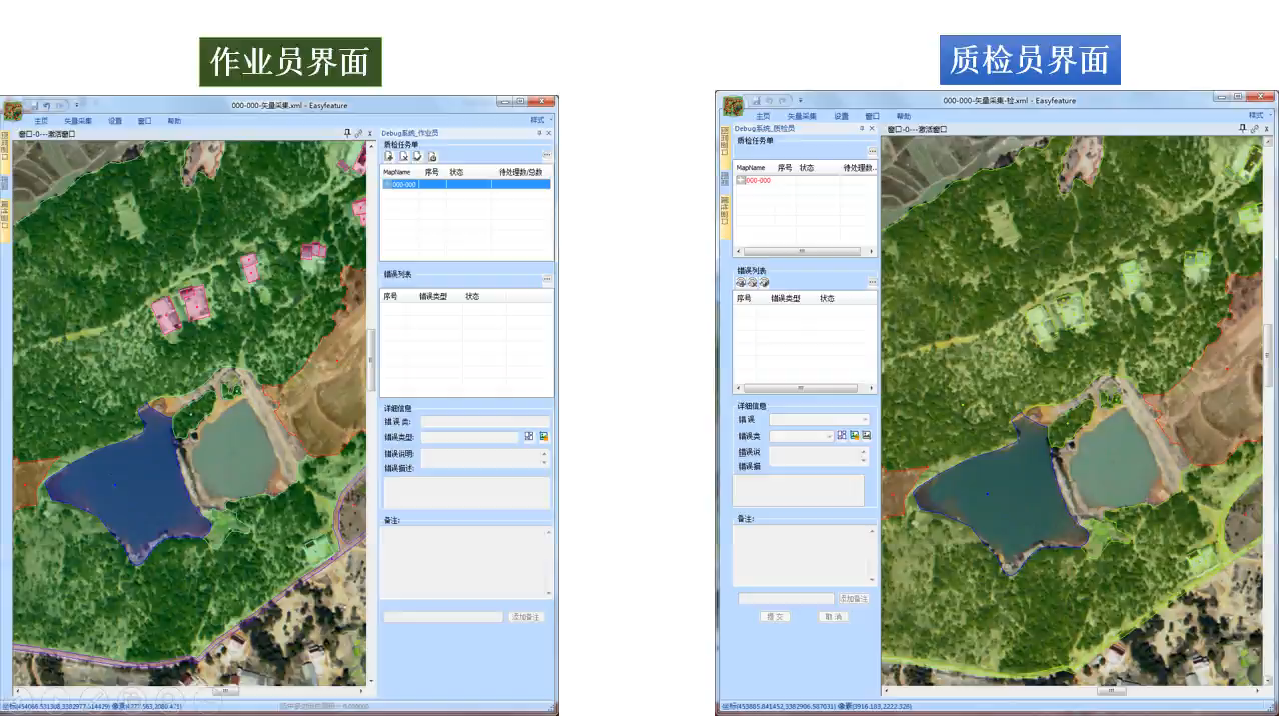This screenshot has height=717, width=1279.
Task: Select the 000-000 row in operator task list
Action: point(465,185)
